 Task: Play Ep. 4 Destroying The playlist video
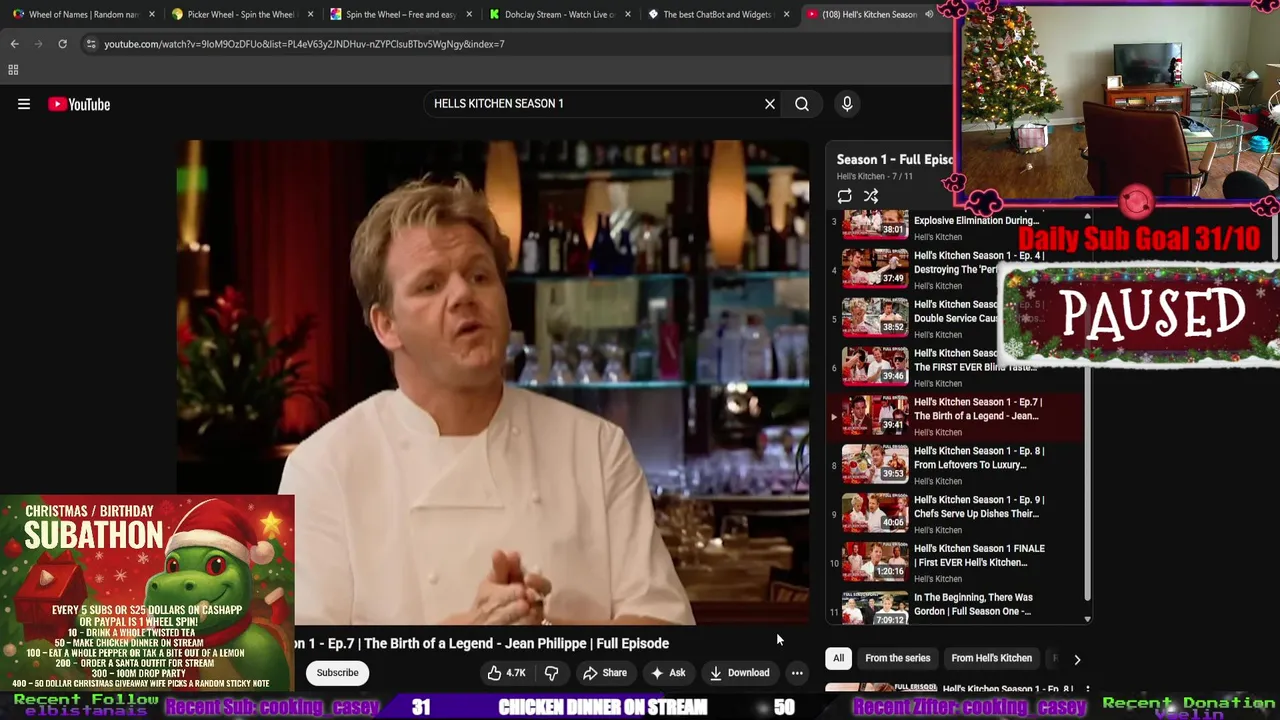coord(954,269)
